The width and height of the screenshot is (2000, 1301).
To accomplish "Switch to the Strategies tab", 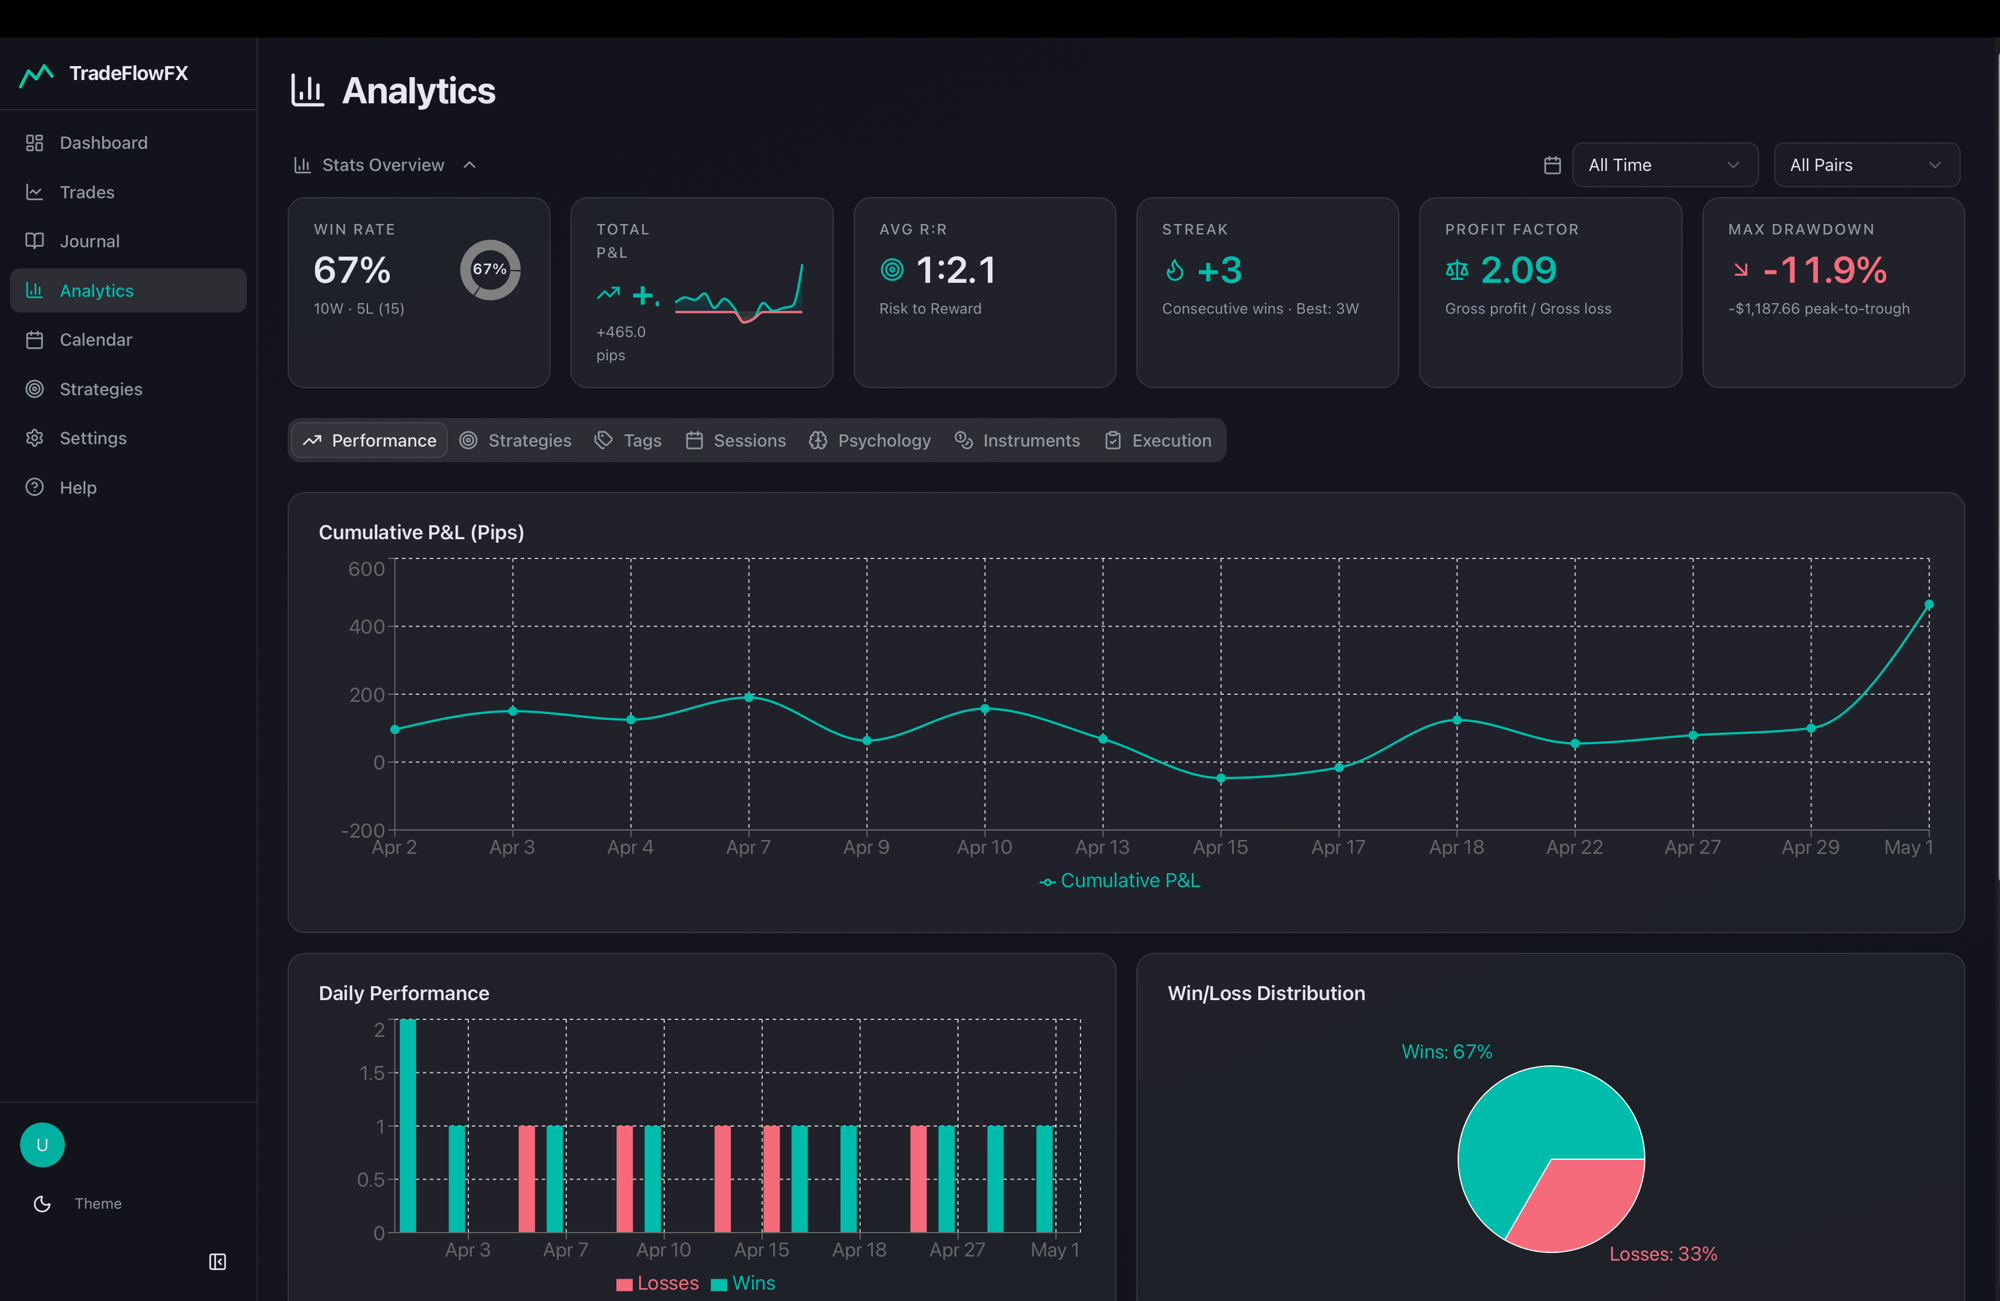I will [x=516, y=440].
